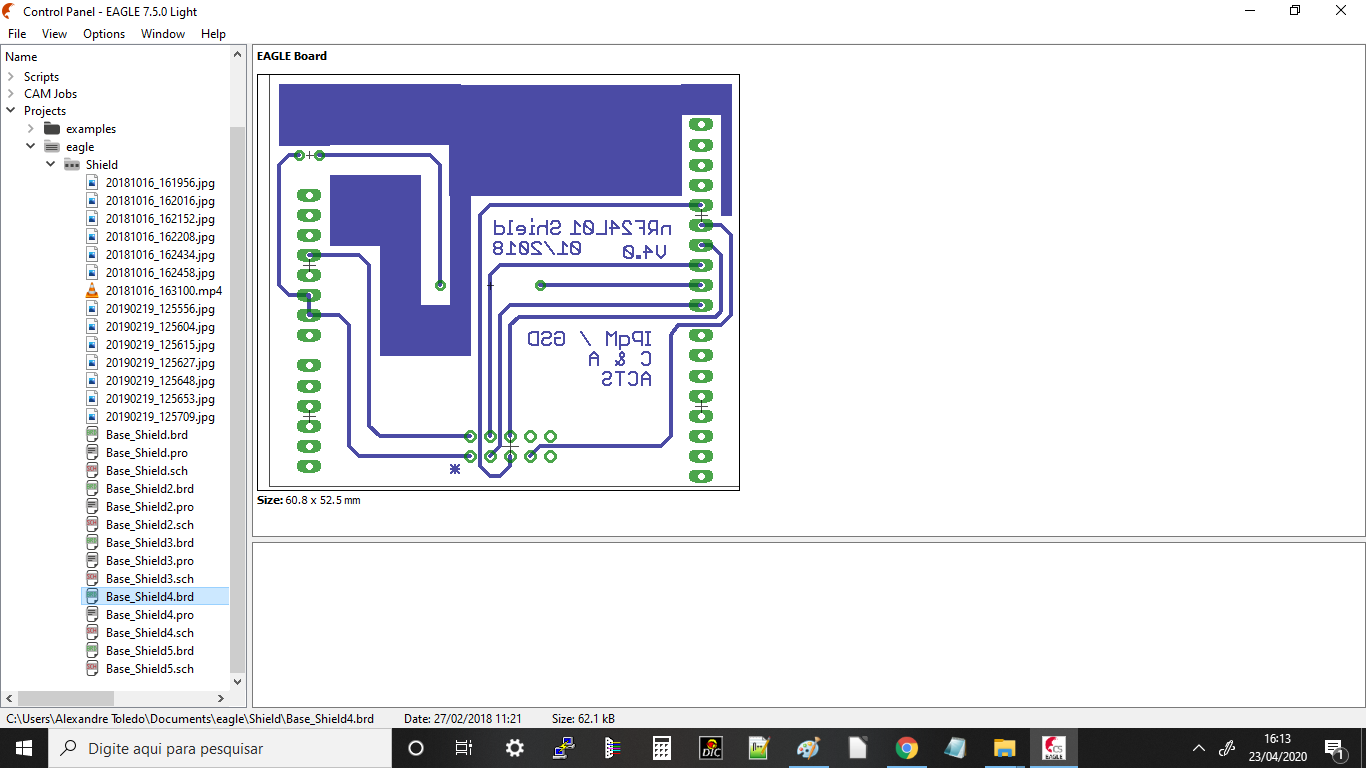This screenshot has height=768, width=1366.
Task: Open the Calculator from the taskbar
Action: (x=661, y=748)
